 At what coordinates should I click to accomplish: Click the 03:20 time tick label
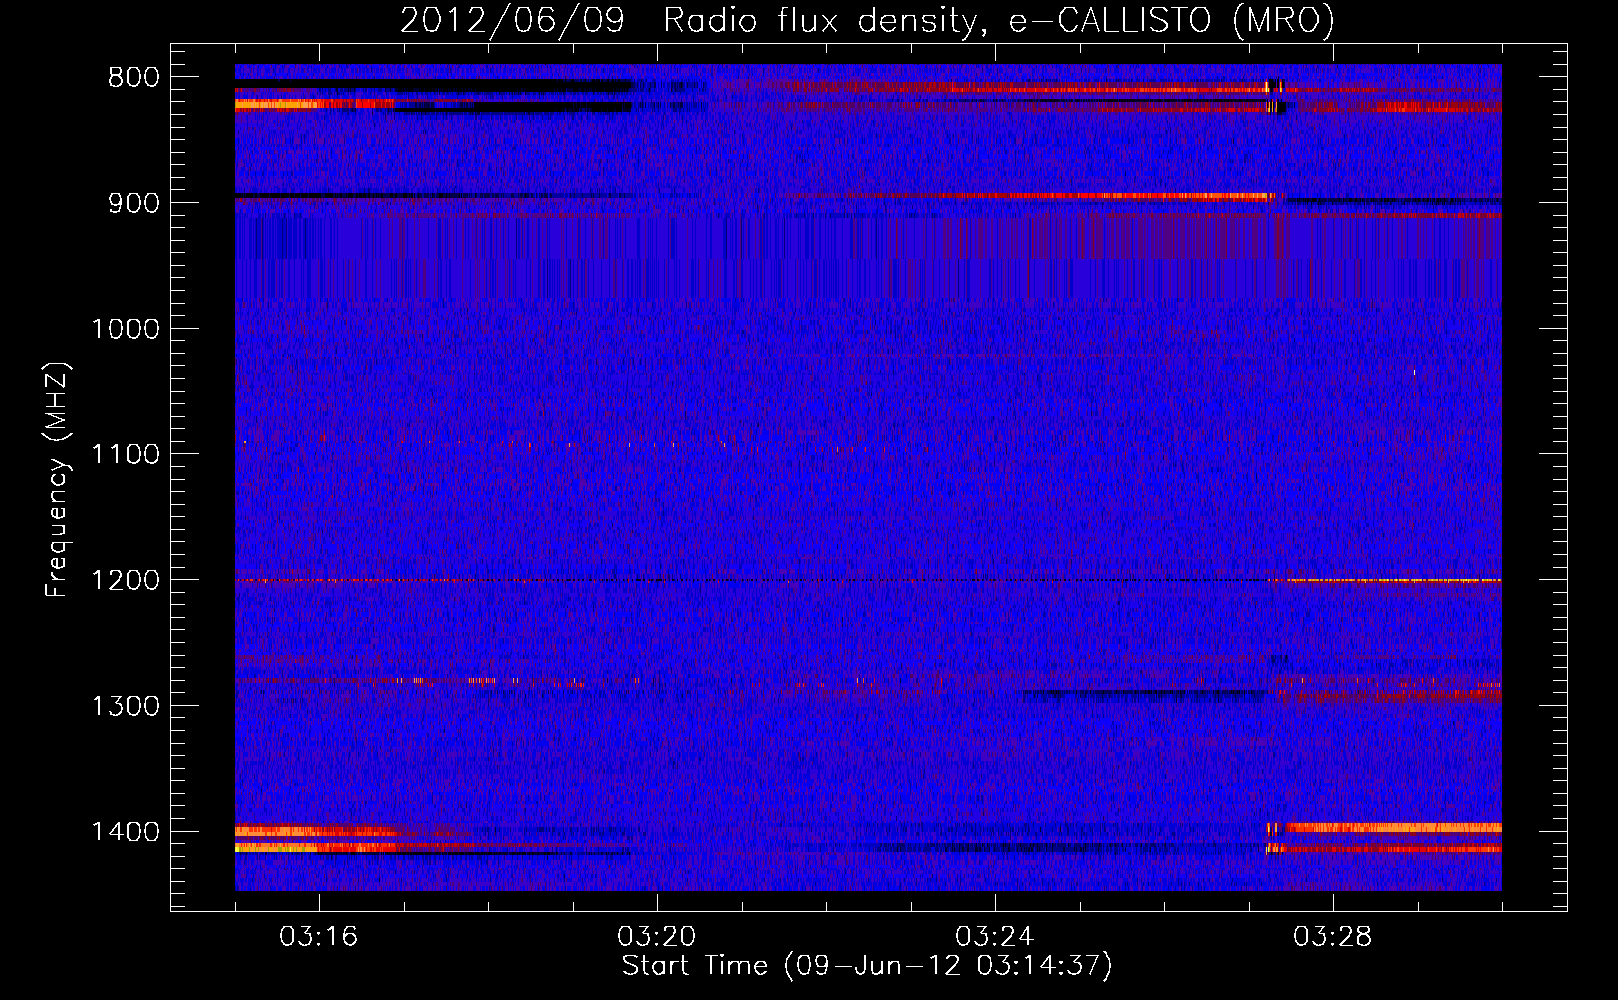[x=656, y=937]
